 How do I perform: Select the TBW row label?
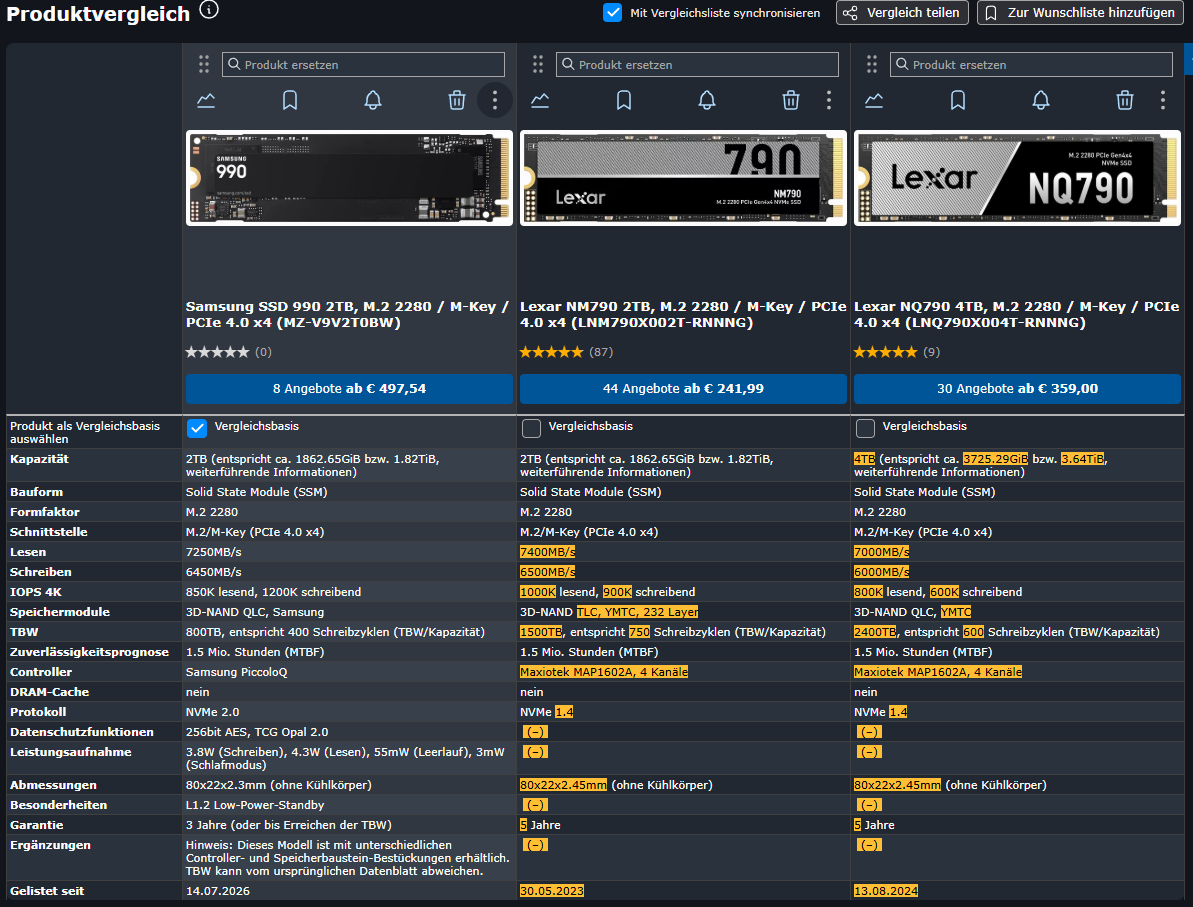24,632
